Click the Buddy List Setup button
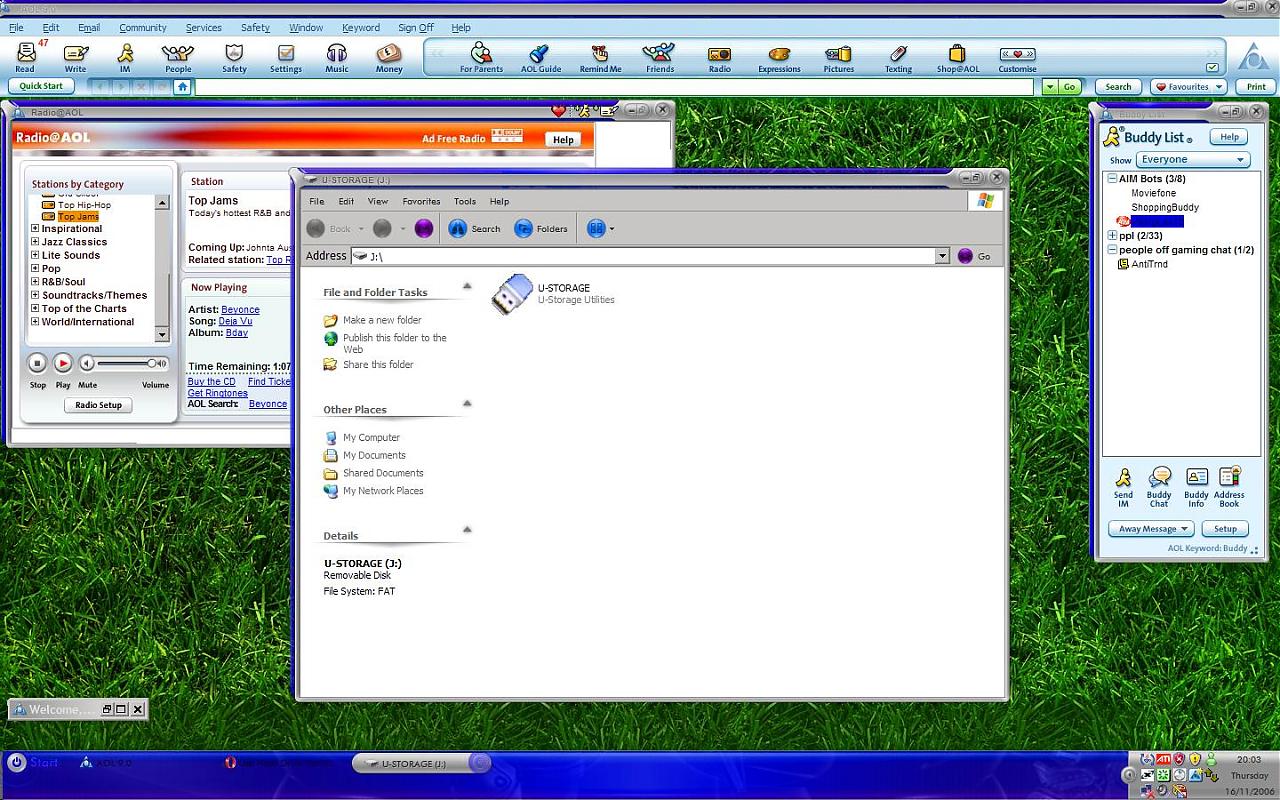 point(1225,529)
